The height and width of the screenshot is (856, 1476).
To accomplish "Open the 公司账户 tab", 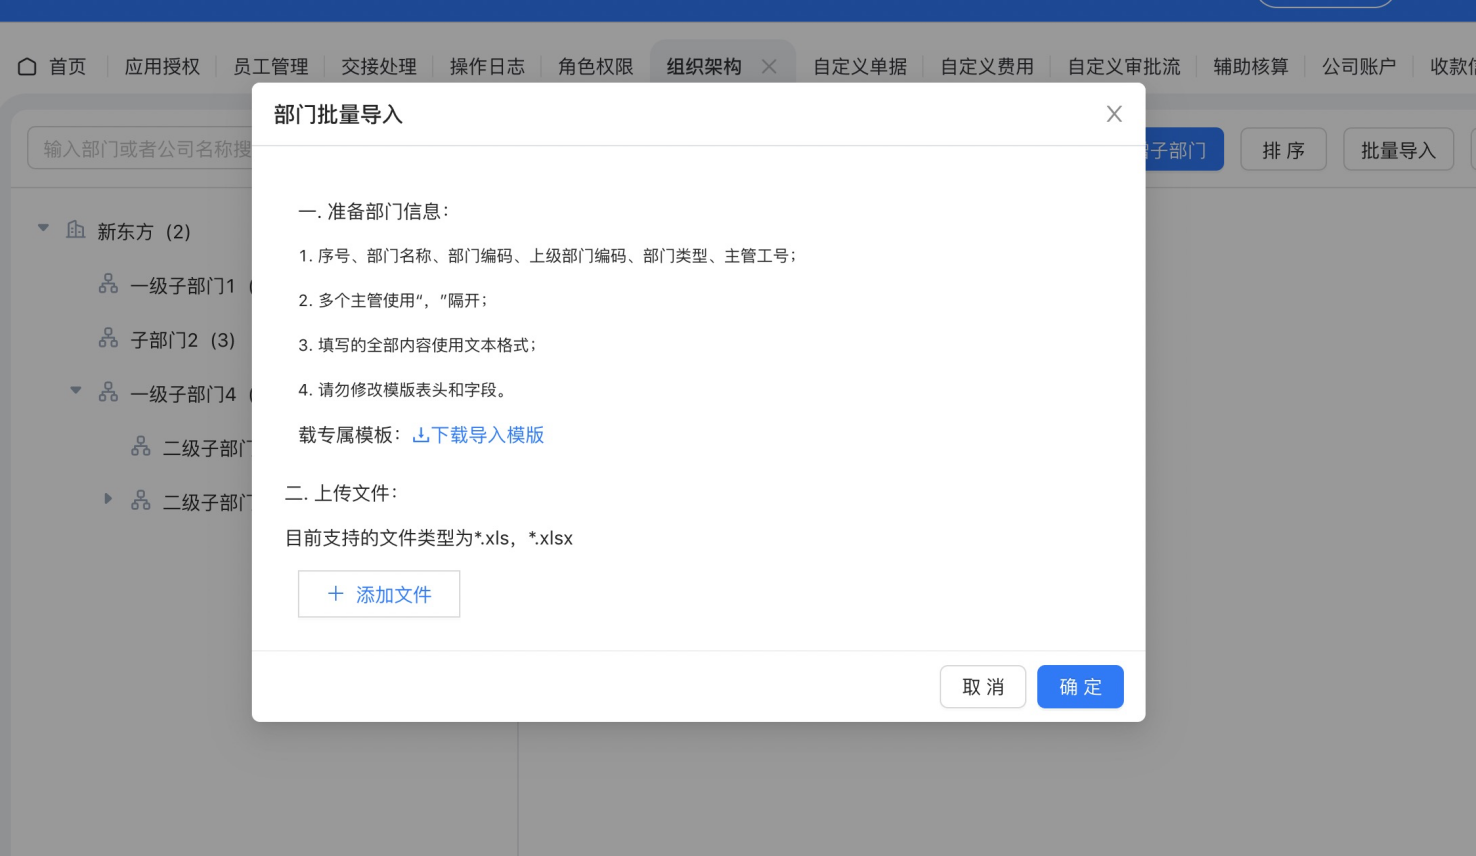I will [1359, 67].
